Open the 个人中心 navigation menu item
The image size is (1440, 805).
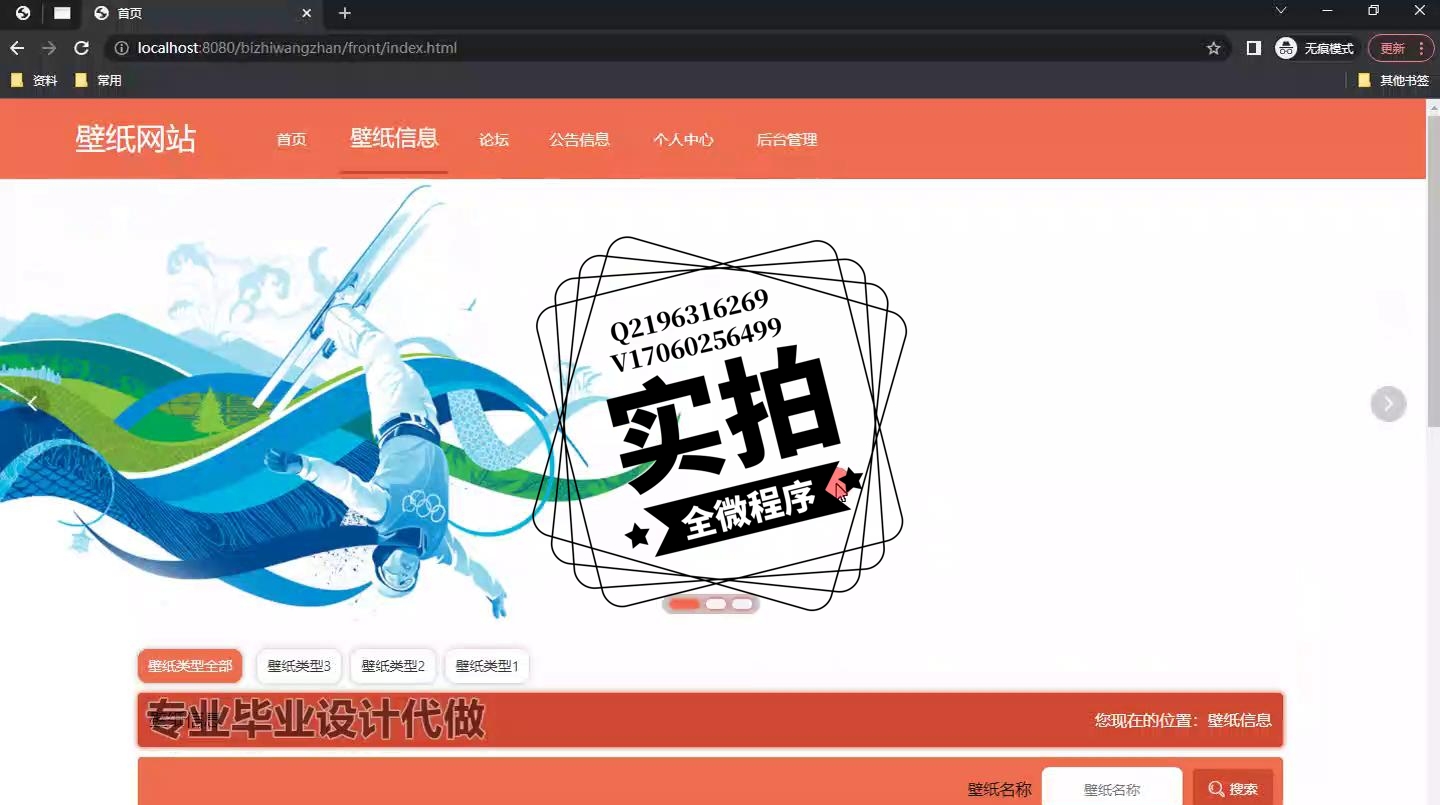(x=684, y=140)
